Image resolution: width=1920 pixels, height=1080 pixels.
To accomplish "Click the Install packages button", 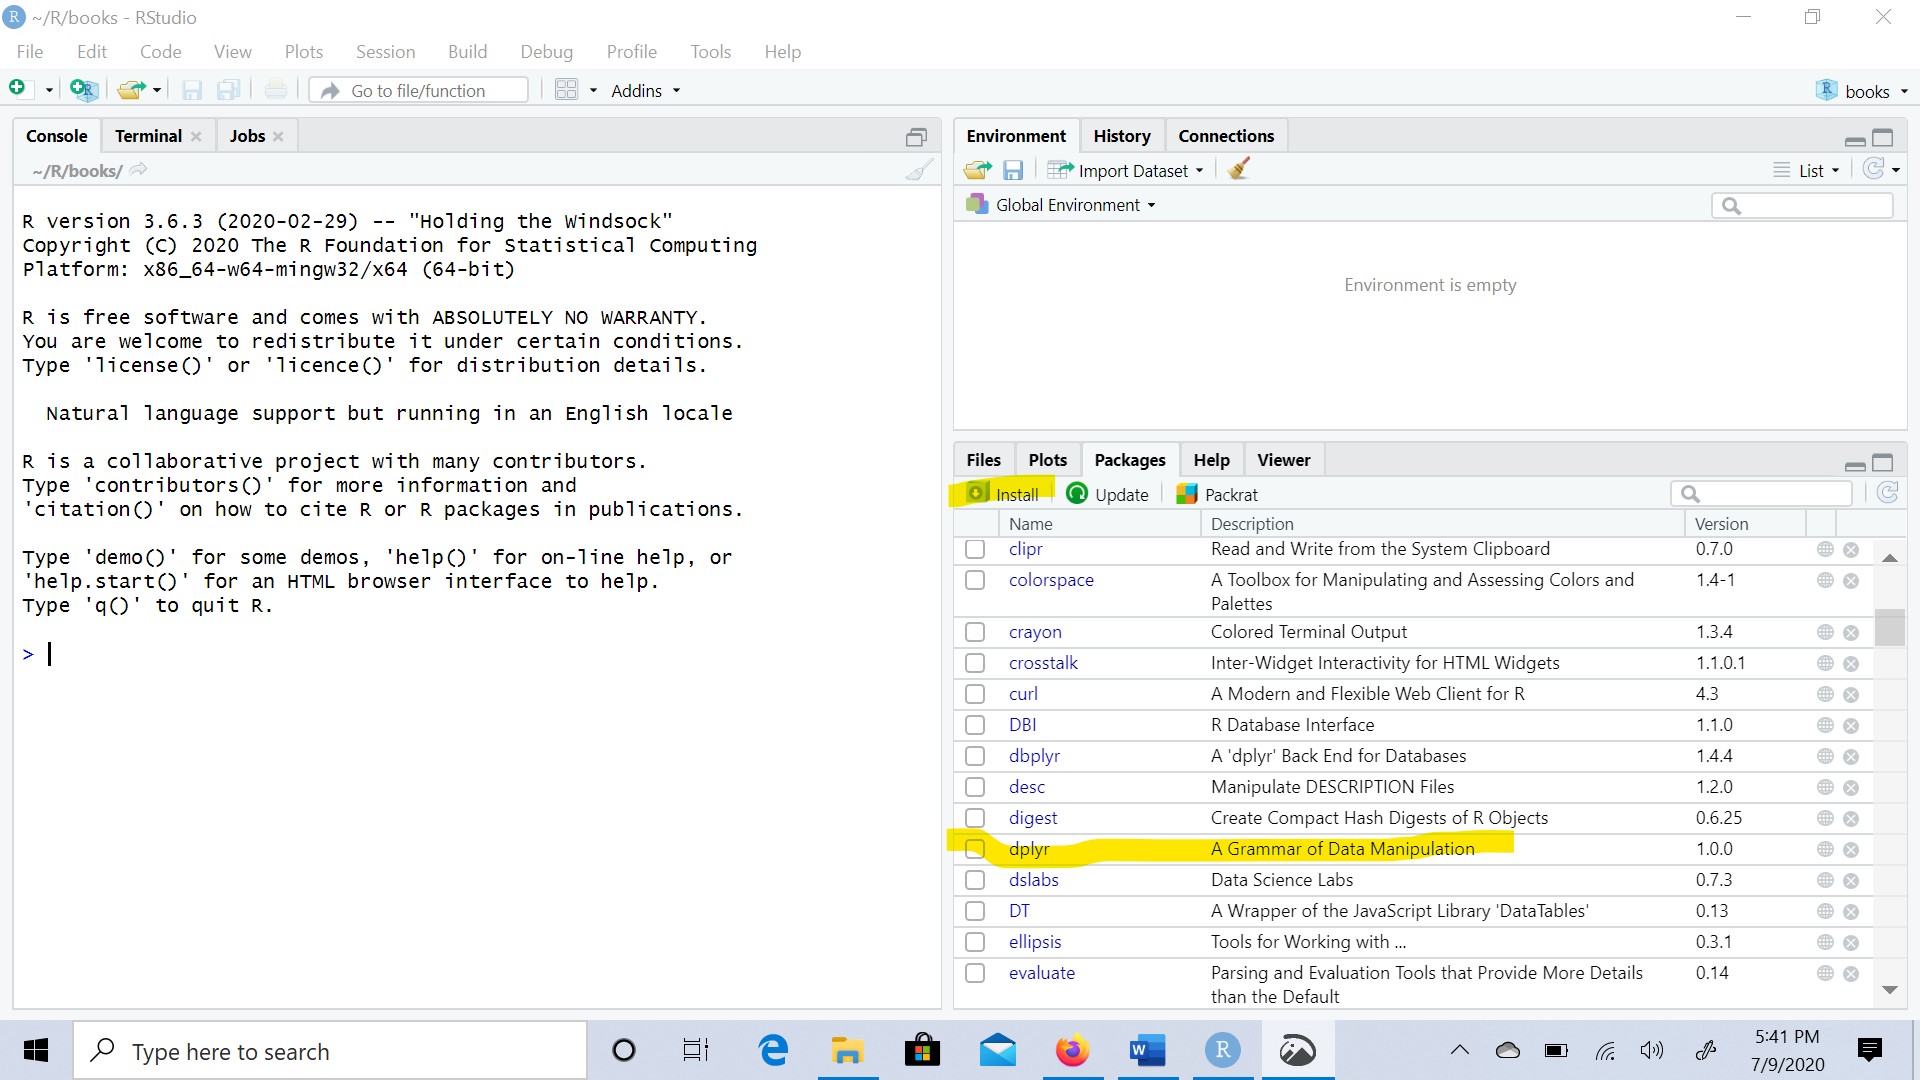I will [1004, 494].
